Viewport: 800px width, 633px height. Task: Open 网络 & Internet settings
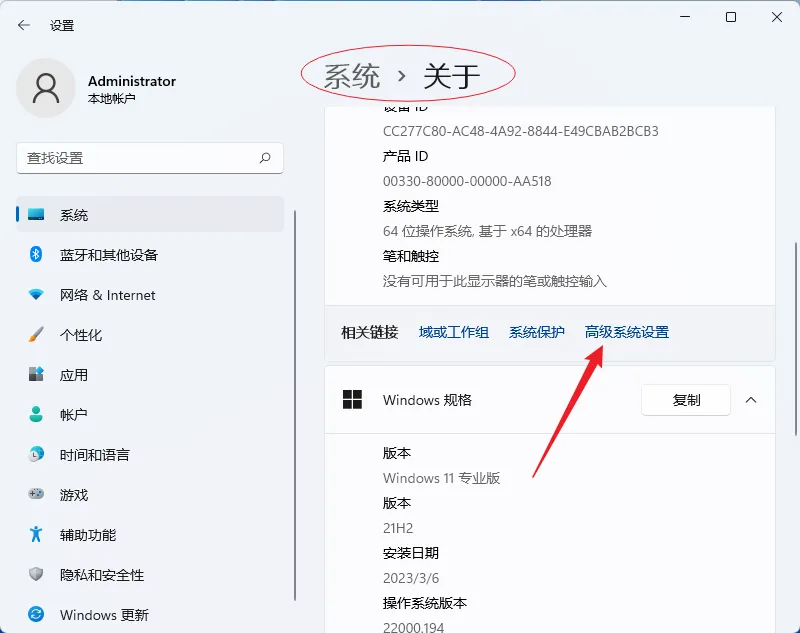[x=150, y=295]
